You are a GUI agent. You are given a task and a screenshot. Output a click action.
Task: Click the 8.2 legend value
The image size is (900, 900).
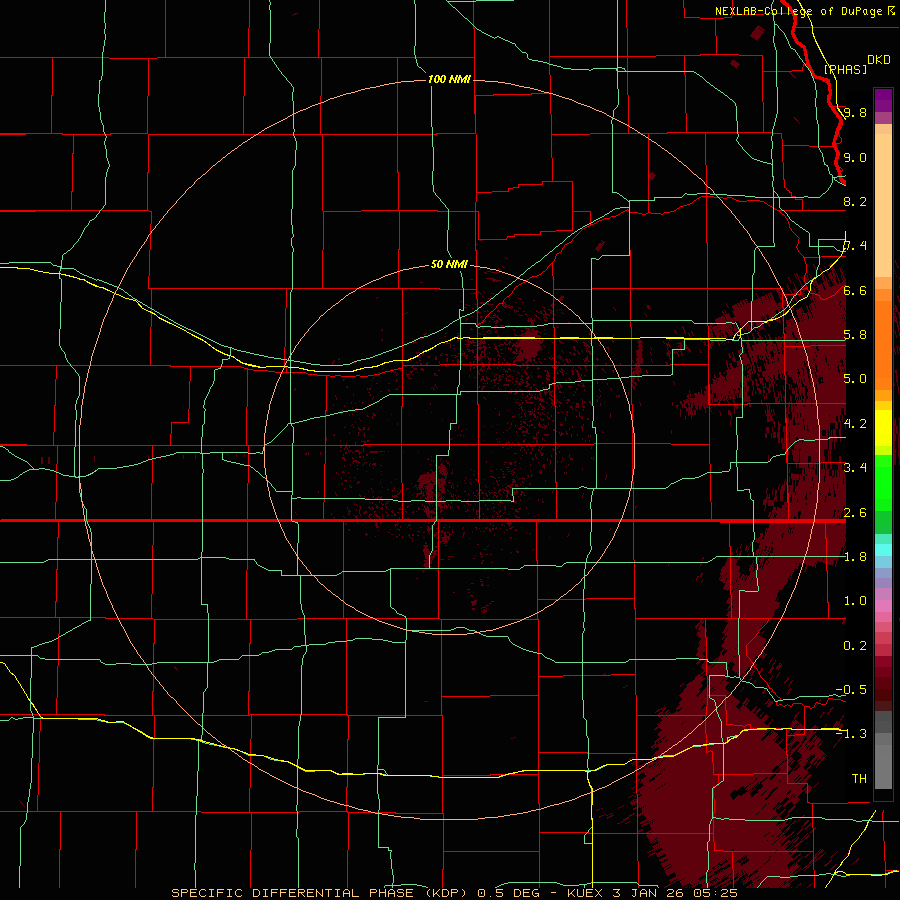click(x=855, y=201)
